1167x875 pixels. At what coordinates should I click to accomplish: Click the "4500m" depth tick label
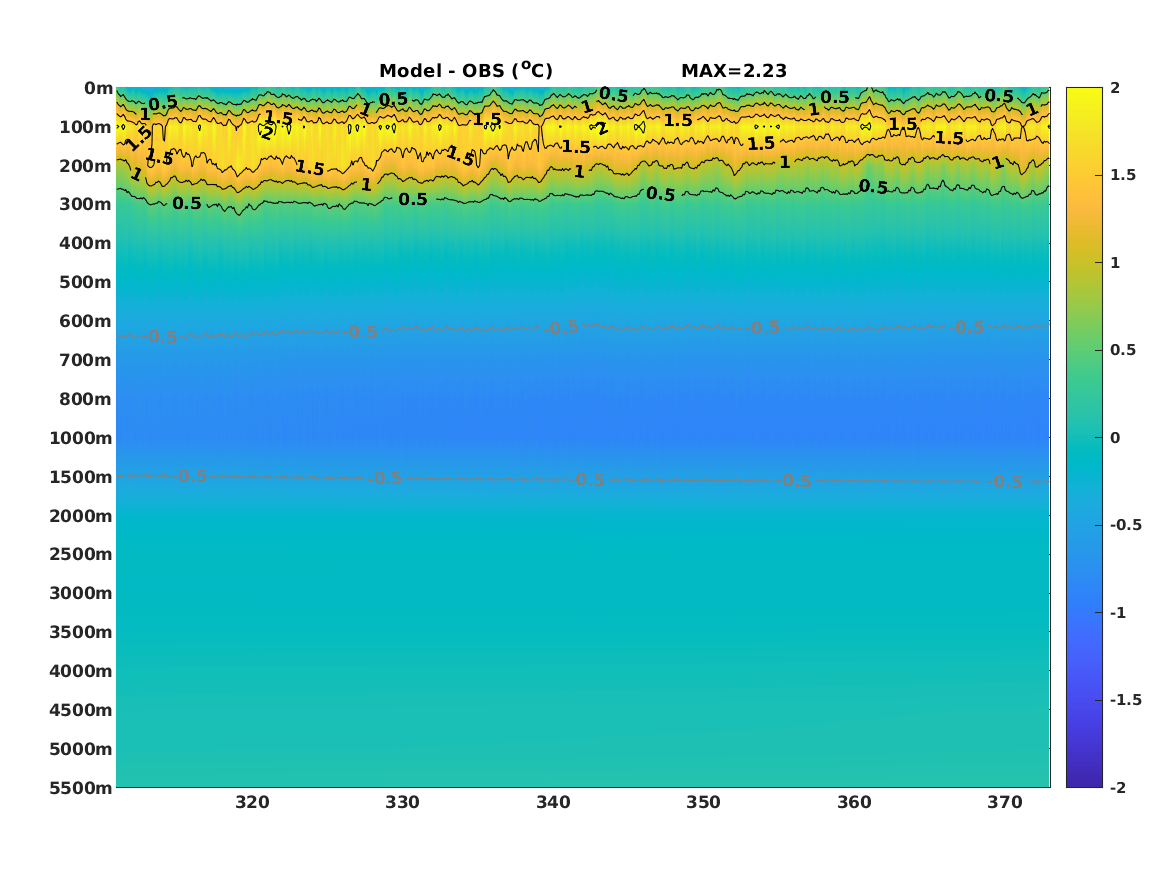pos(80,710)
